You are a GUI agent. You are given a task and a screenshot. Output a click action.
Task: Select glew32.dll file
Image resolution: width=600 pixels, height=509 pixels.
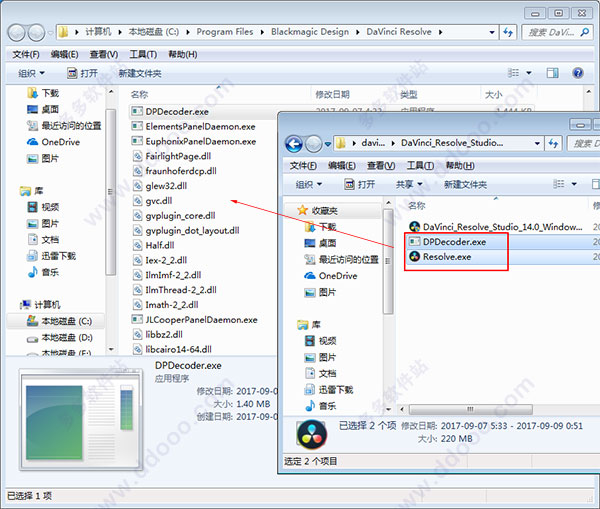160,186
